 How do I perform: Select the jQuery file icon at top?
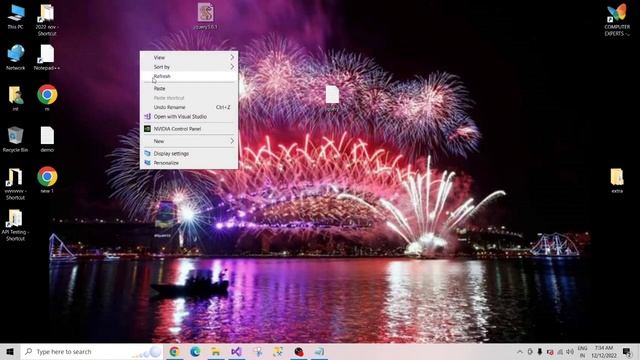[x=205, y=12]
